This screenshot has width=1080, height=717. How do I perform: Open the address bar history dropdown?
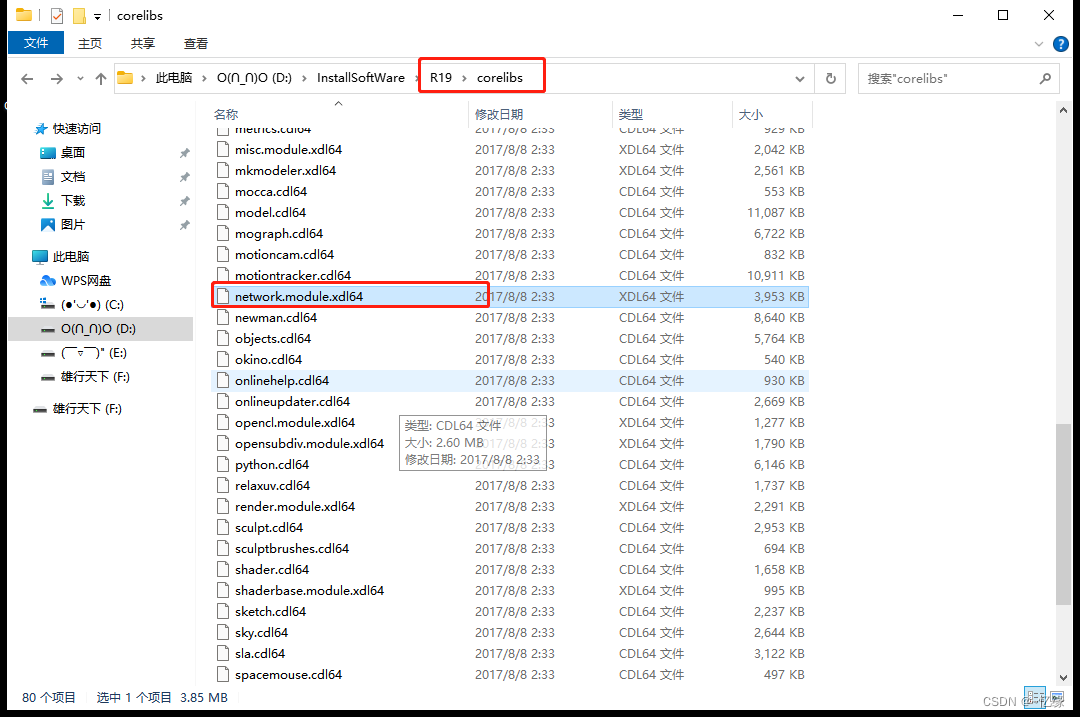pos(800,79)
